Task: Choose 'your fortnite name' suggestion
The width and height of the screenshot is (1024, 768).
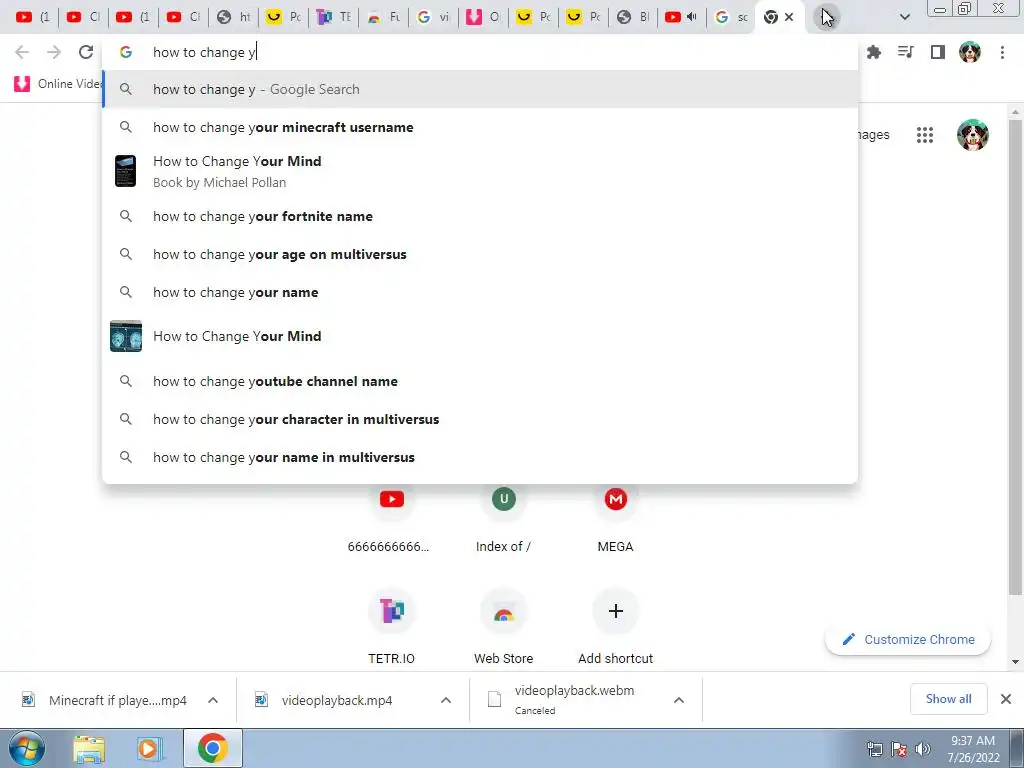Action: [480, 216]
